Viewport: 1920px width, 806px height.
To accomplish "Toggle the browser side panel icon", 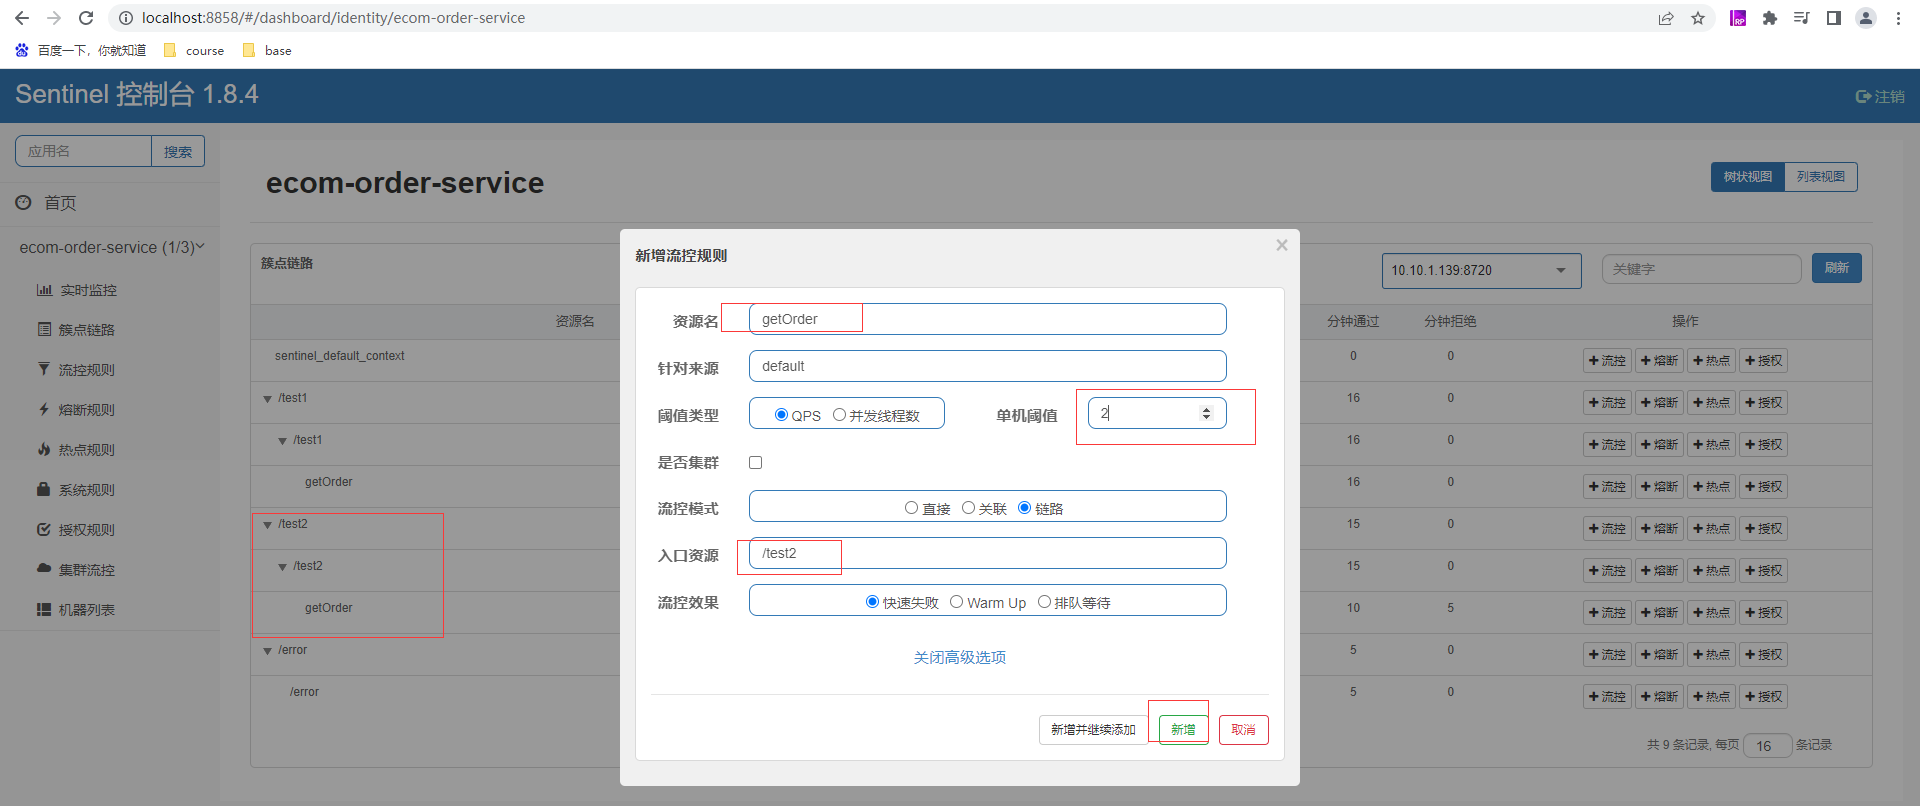I will 1834,18.
